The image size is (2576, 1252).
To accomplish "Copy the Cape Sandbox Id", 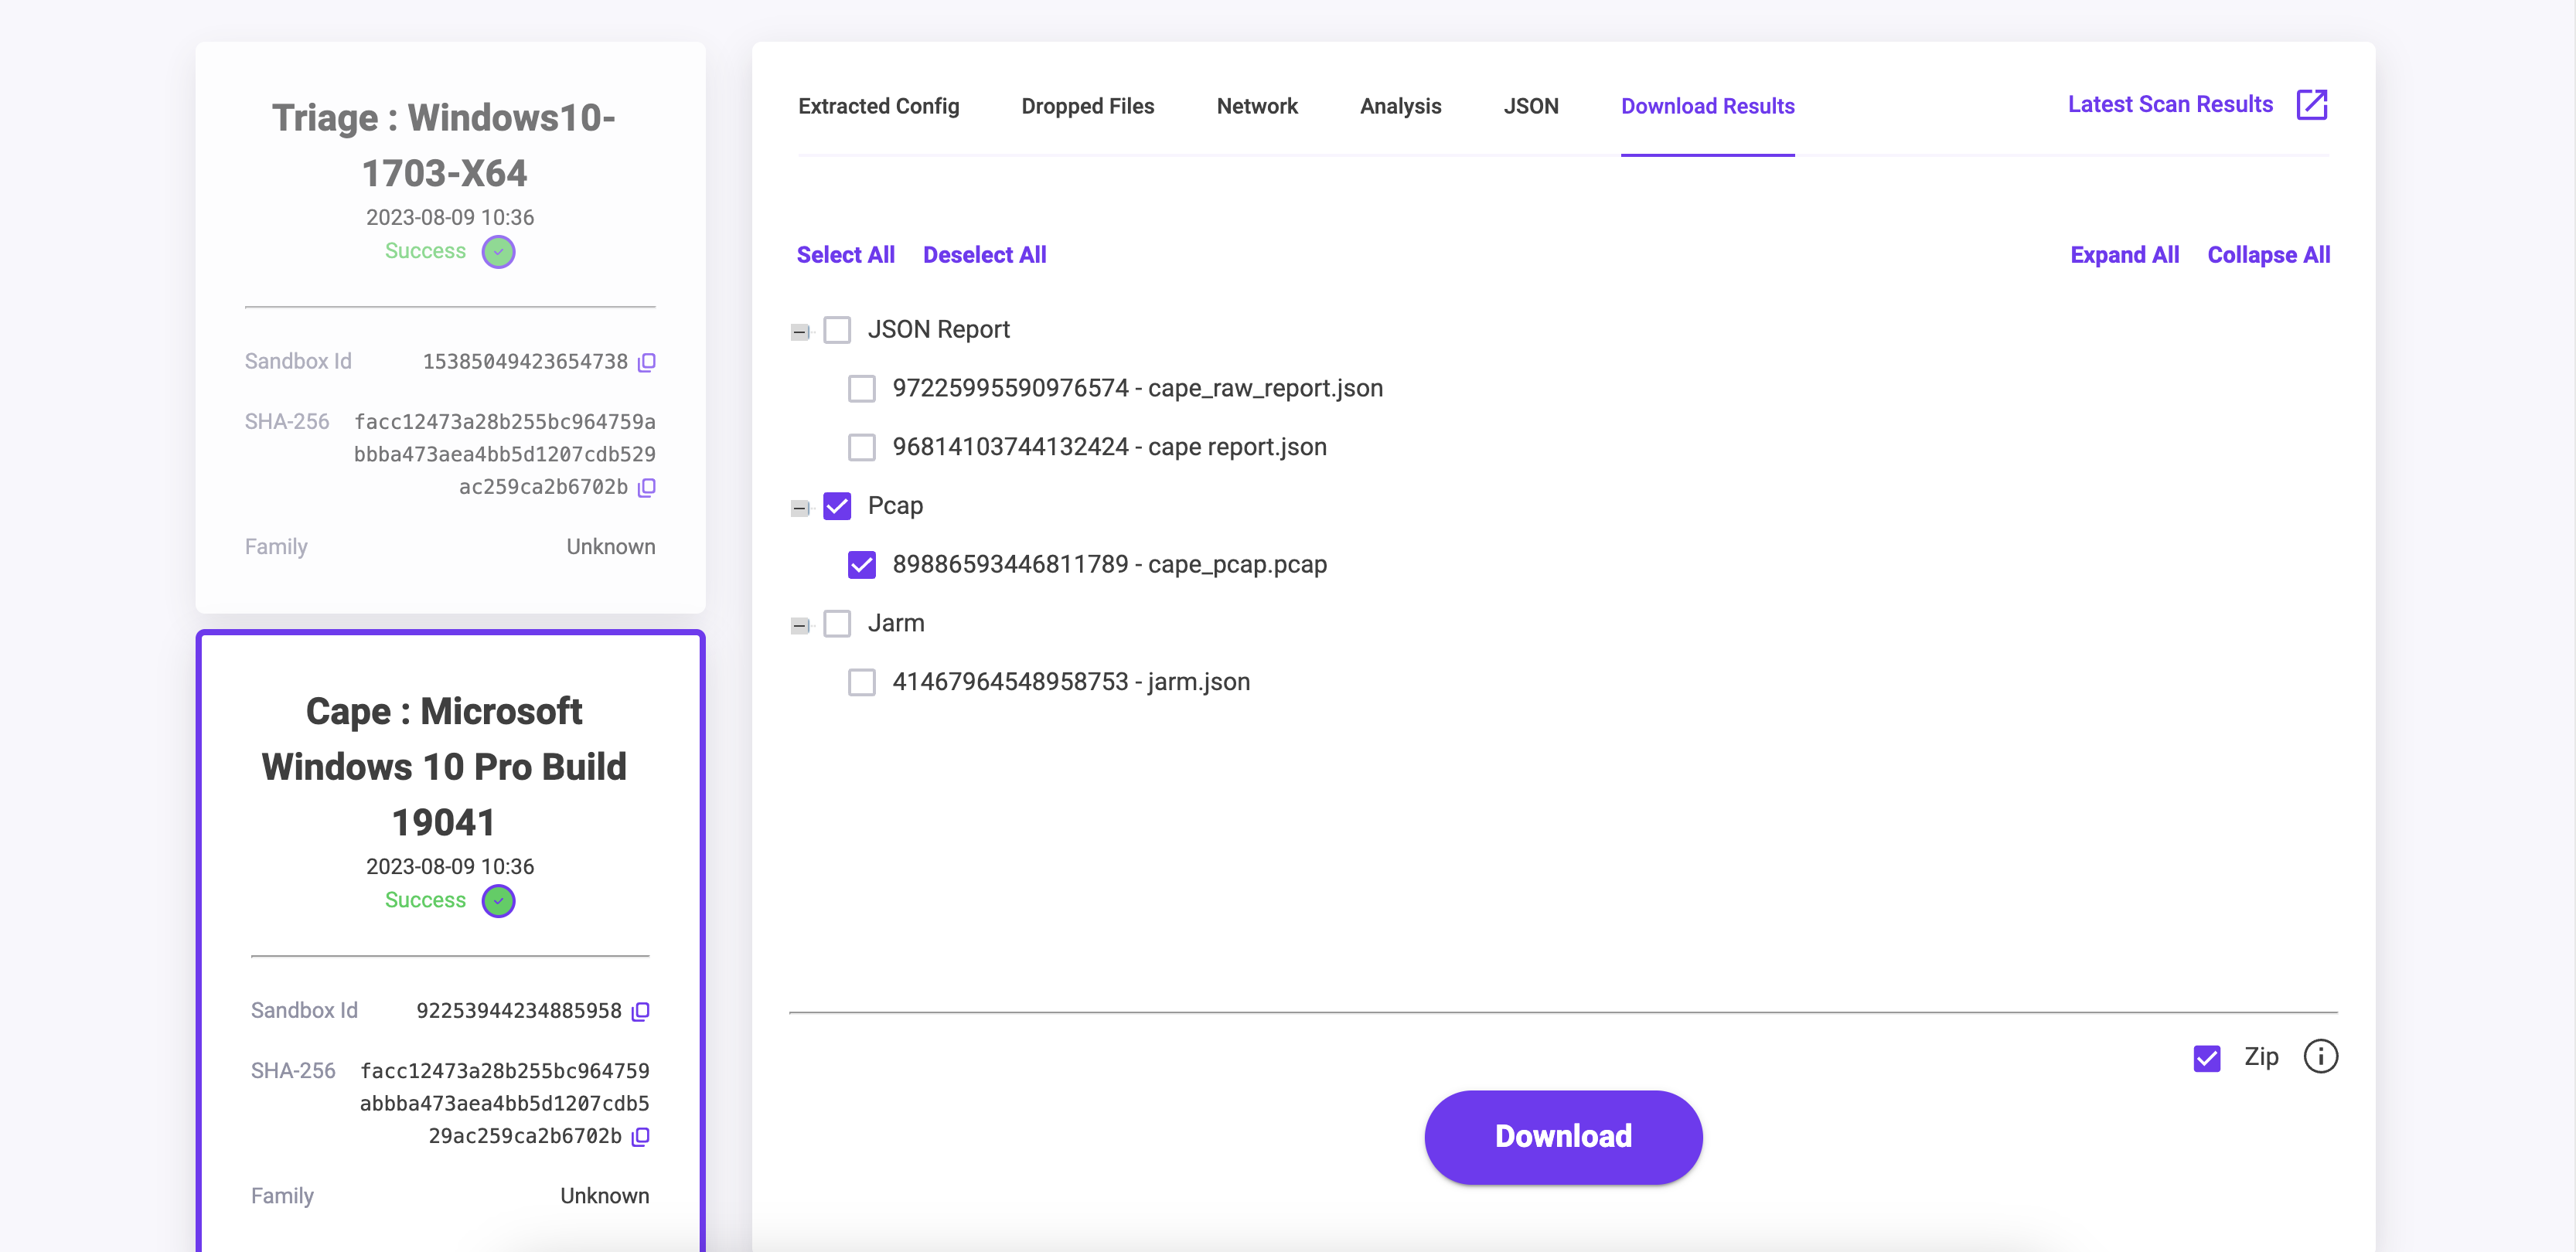I will point(641,1011).
